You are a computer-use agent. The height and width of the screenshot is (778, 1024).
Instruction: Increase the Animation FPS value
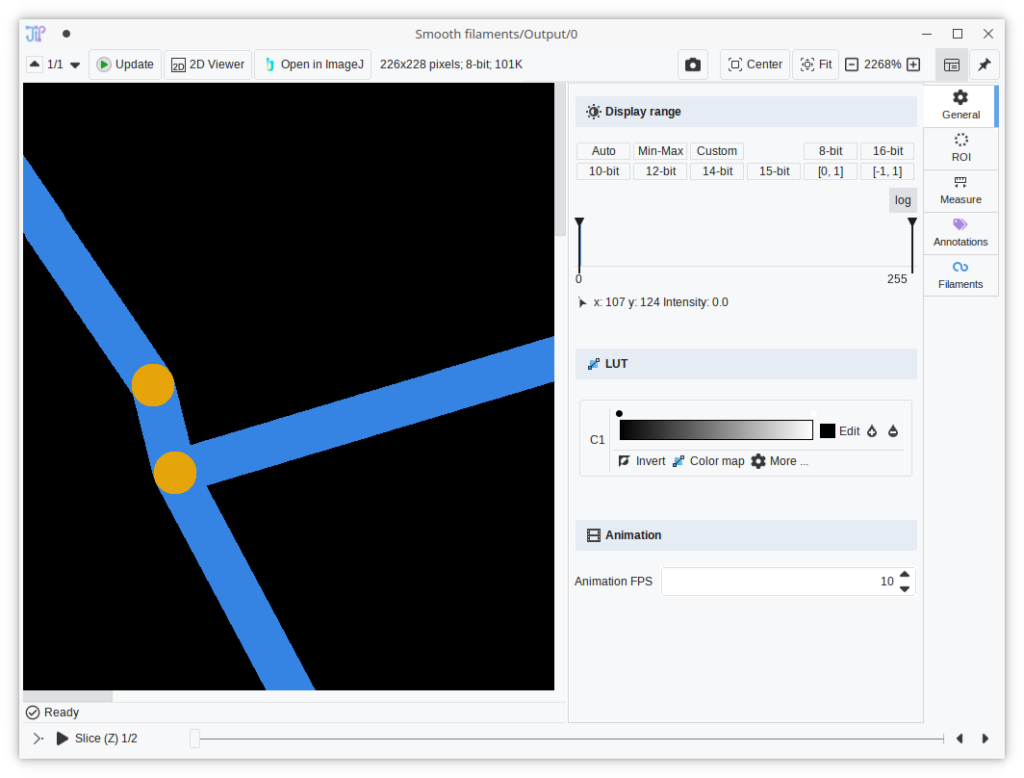905,575
